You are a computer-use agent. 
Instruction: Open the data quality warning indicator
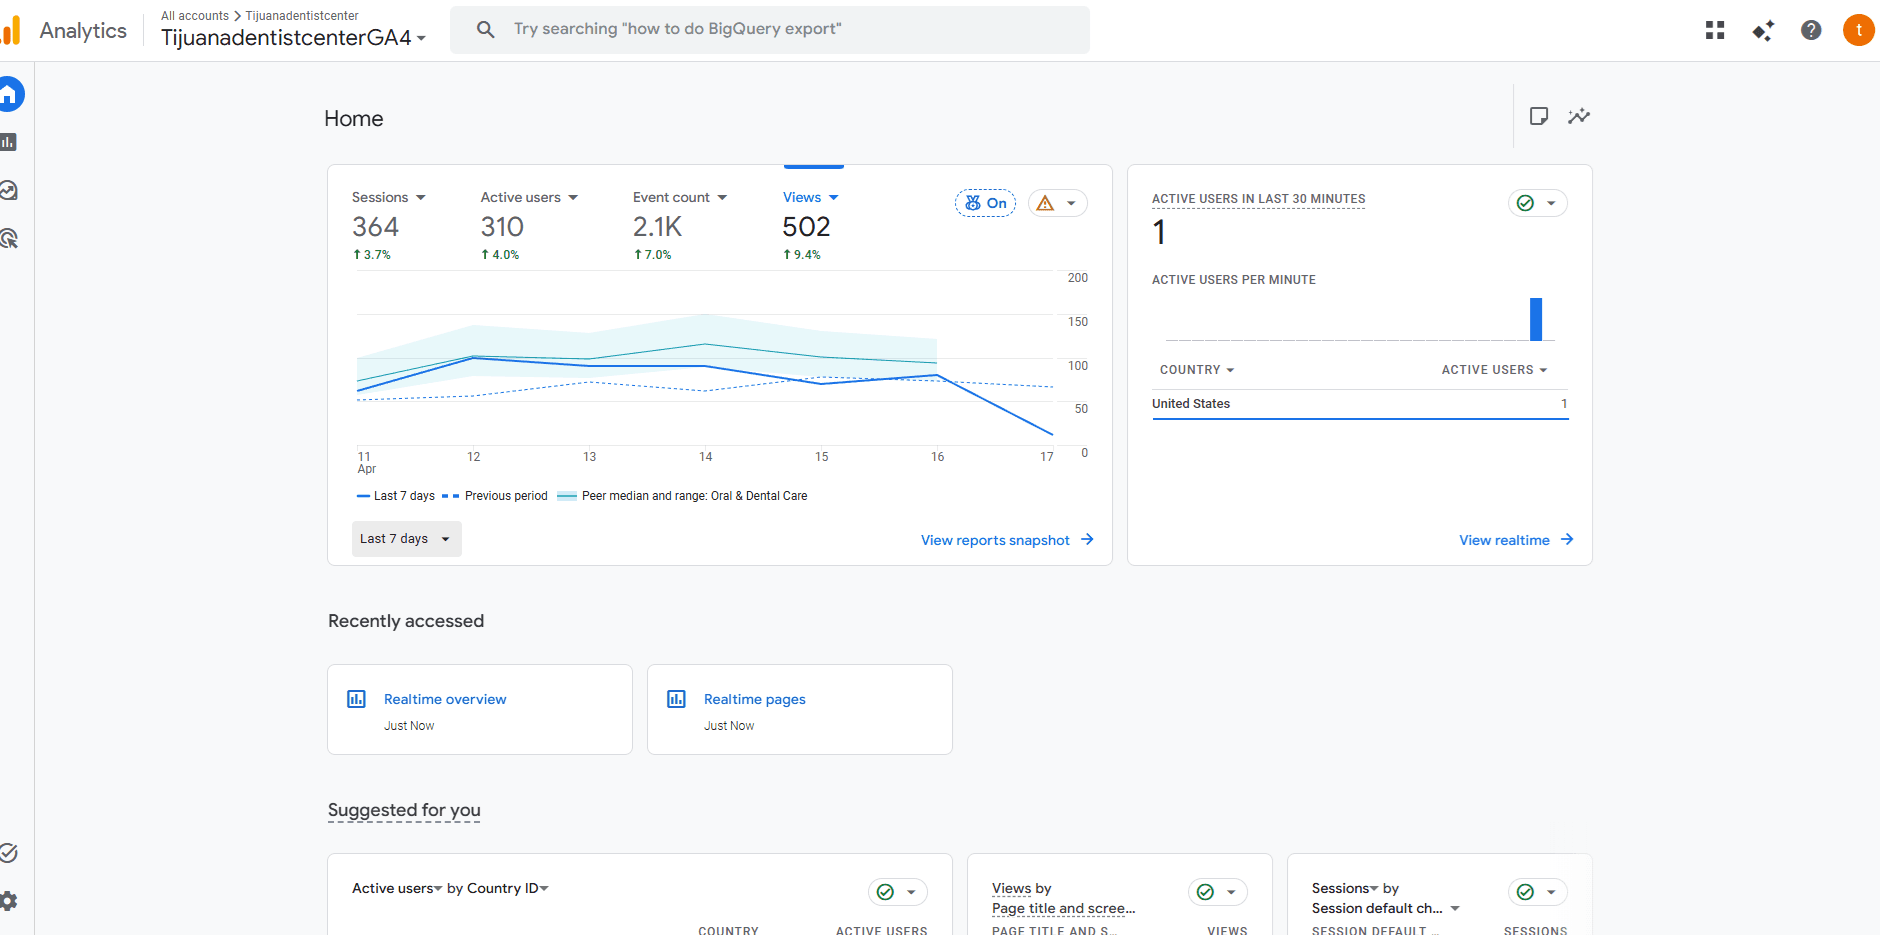click(1057, 203)
